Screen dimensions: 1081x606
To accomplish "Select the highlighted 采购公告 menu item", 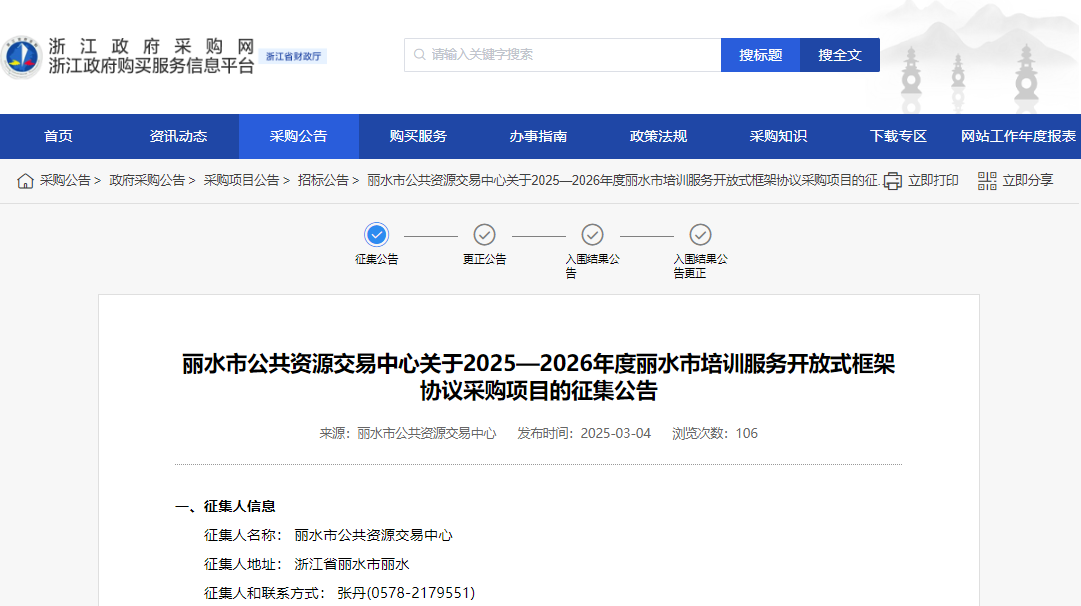I will [298, 136].
